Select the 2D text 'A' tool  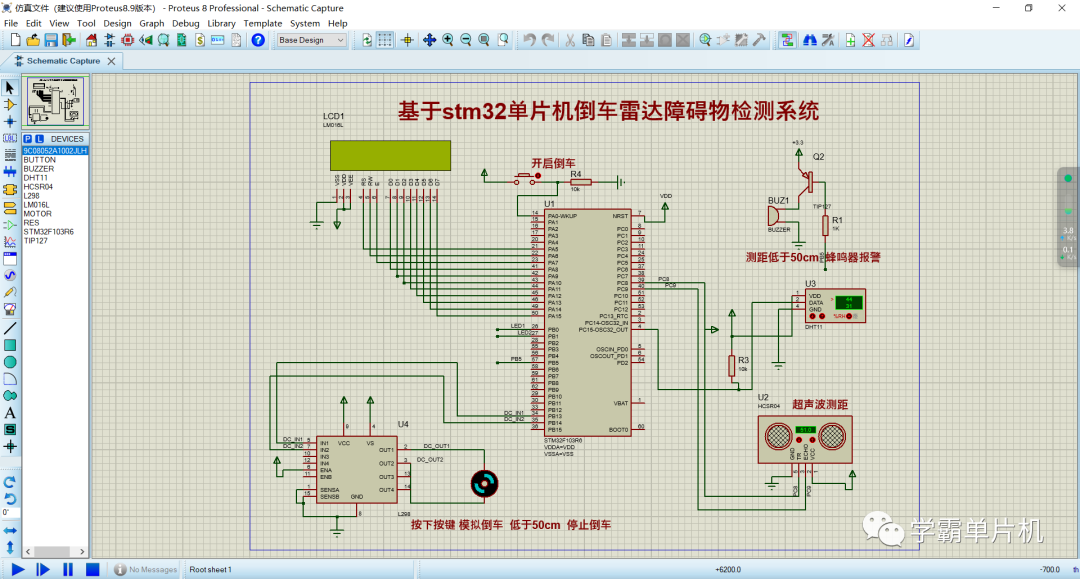pyautogui.click(x=10, y=413)
